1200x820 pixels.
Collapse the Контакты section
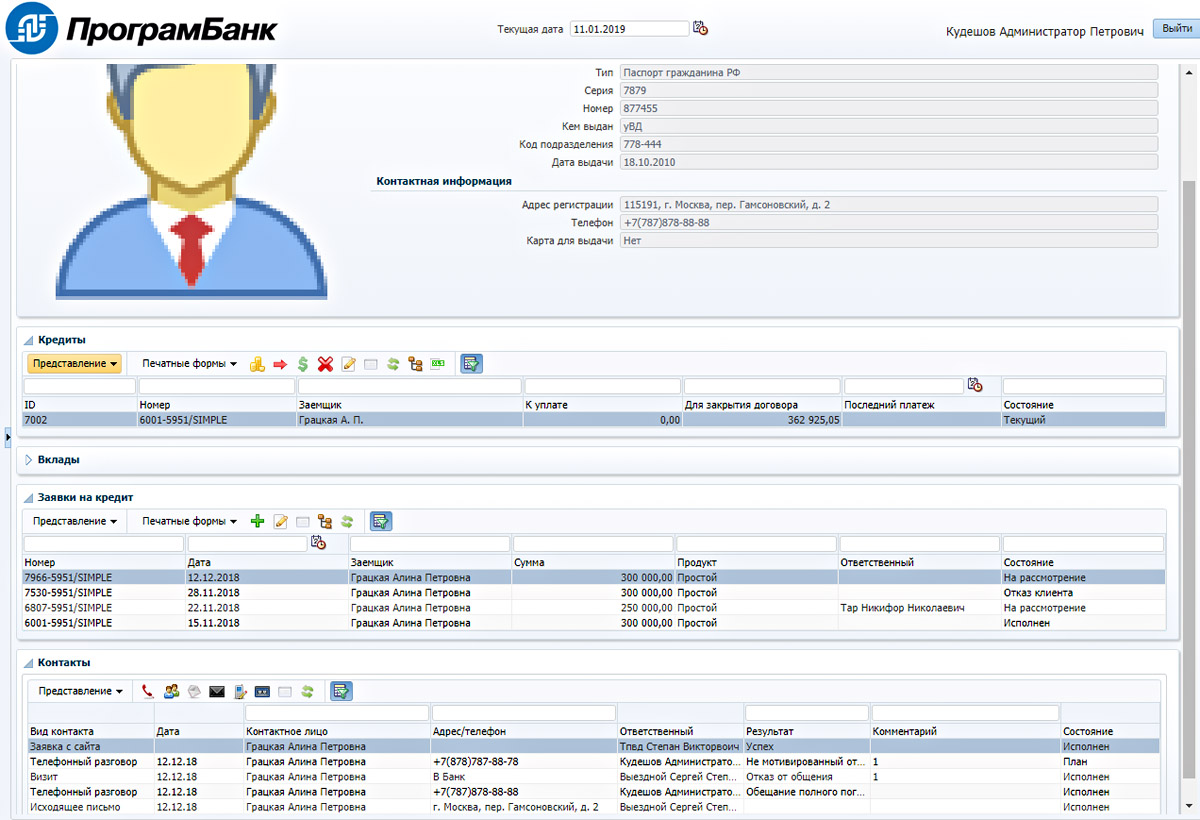(x=28, y=663)
